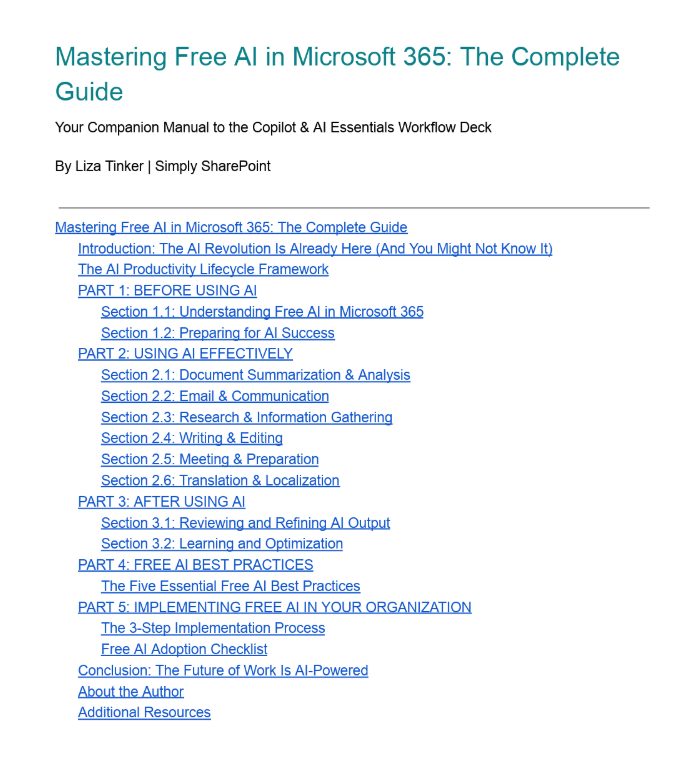This screenshot has width=688, height=759.
Task: Open The 3-Step Implementation Process link
Action: click(x=212, y=628)
